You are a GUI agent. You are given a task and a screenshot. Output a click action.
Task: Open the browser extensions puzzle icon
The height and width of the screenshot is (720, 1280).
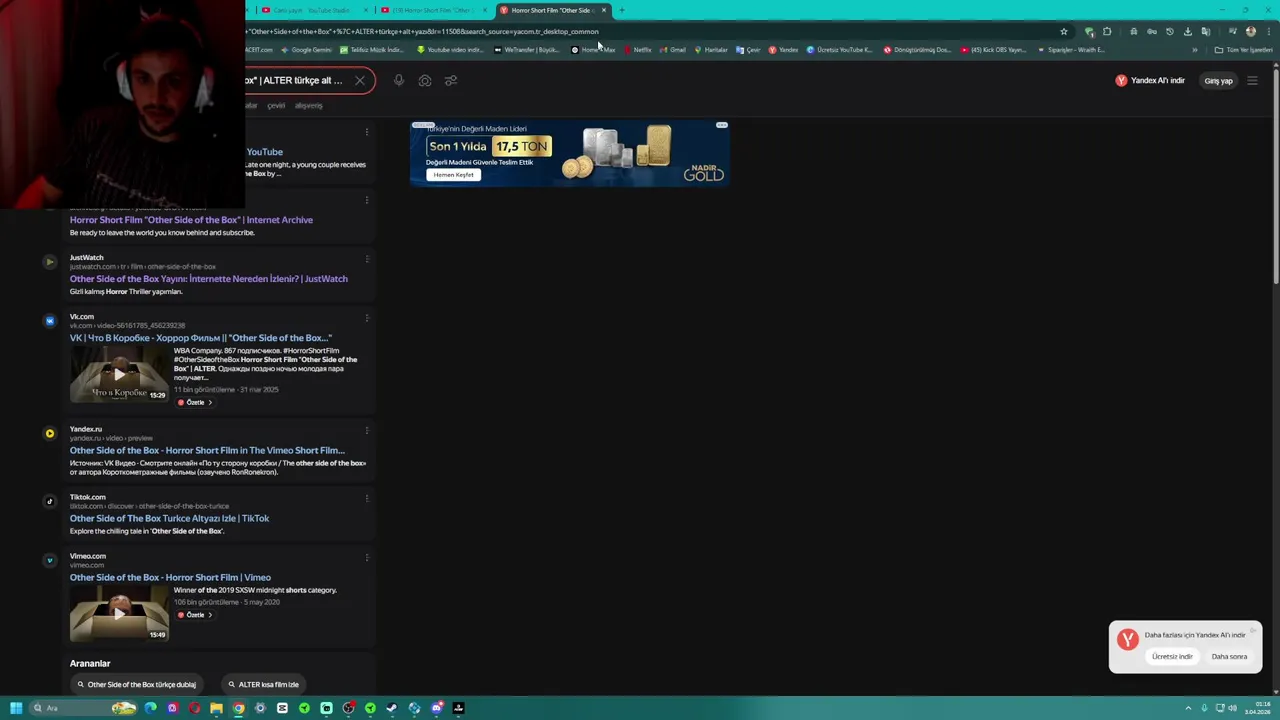coord(1107,31)
